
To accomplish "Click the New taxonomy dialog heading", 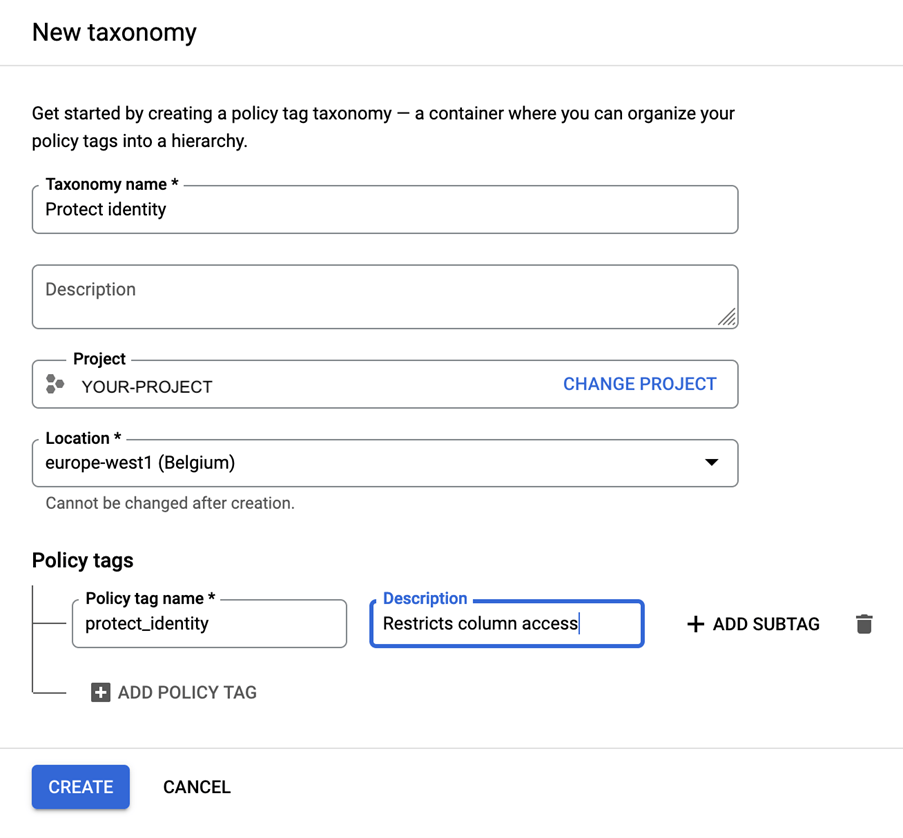I will (114, 32).
